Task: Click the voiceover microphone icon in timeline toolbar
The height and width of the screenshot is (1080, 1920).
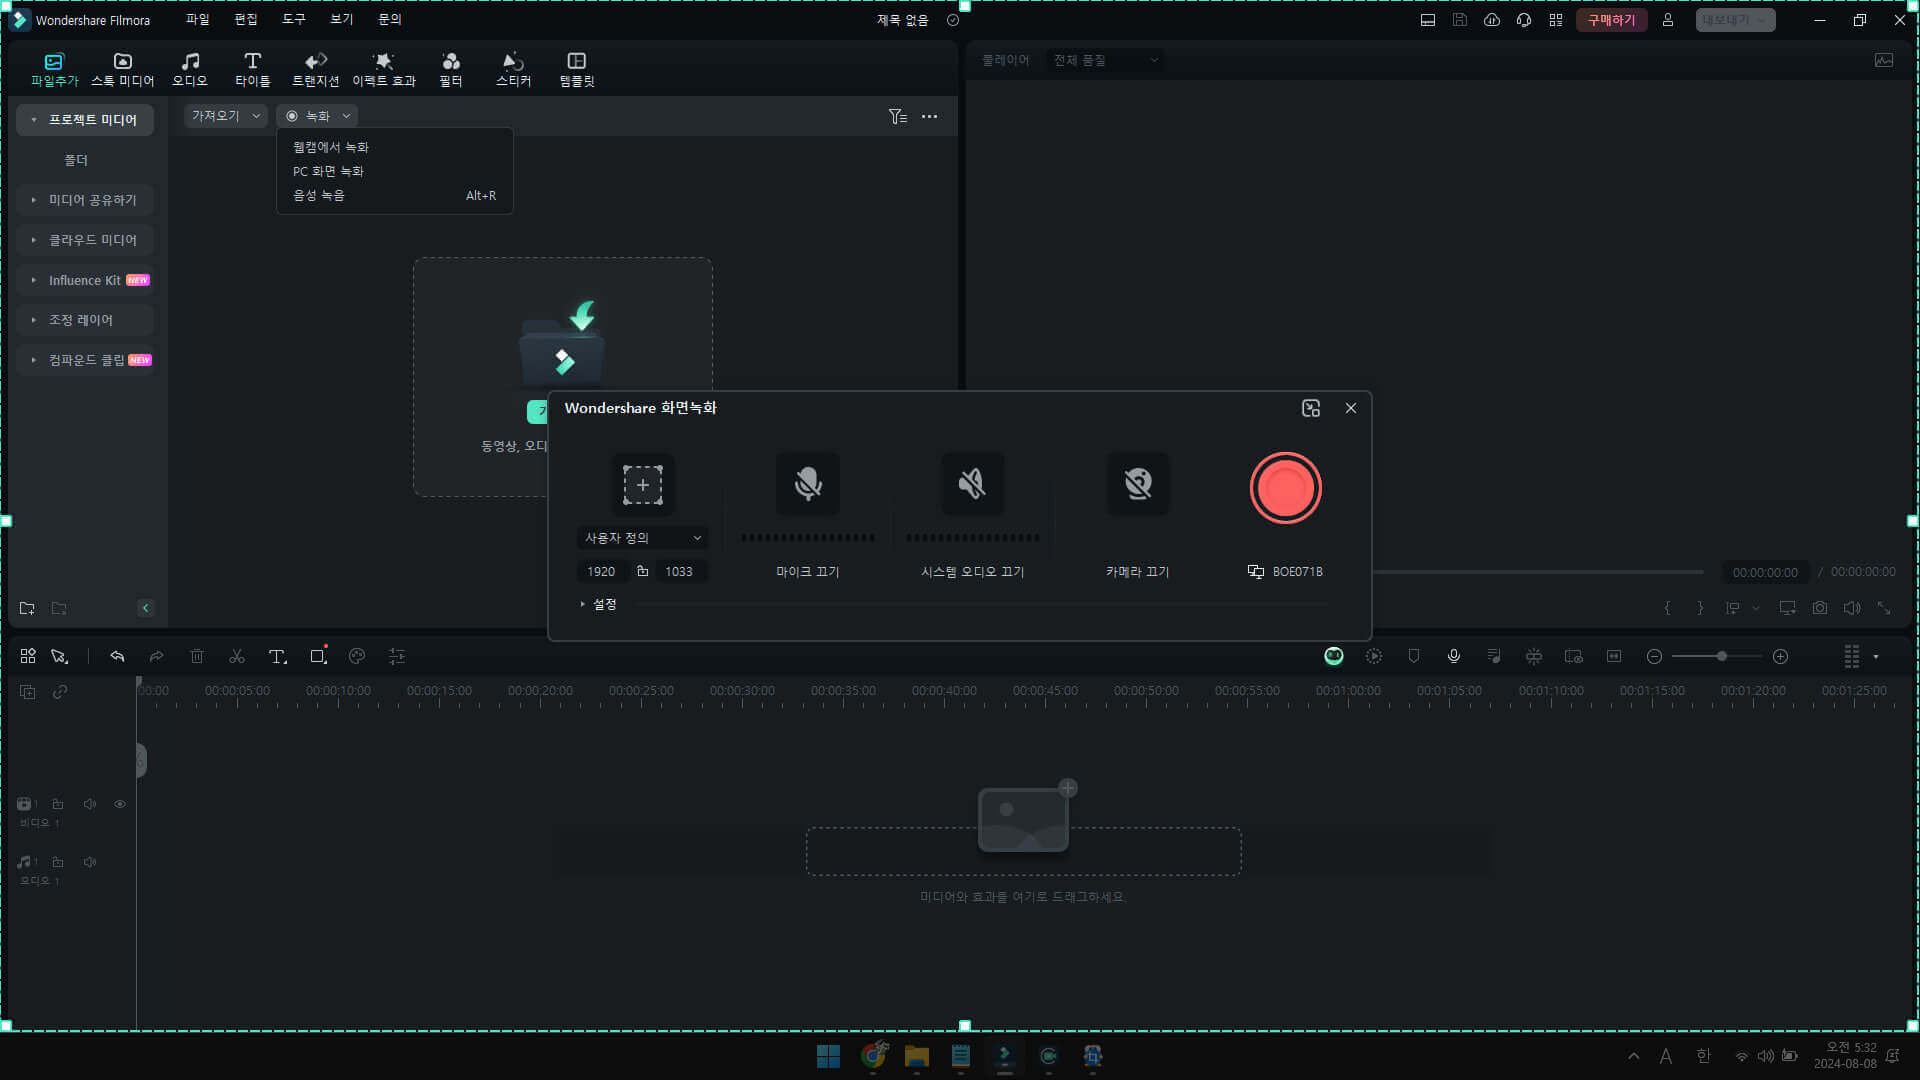Action: [1453, 656]
